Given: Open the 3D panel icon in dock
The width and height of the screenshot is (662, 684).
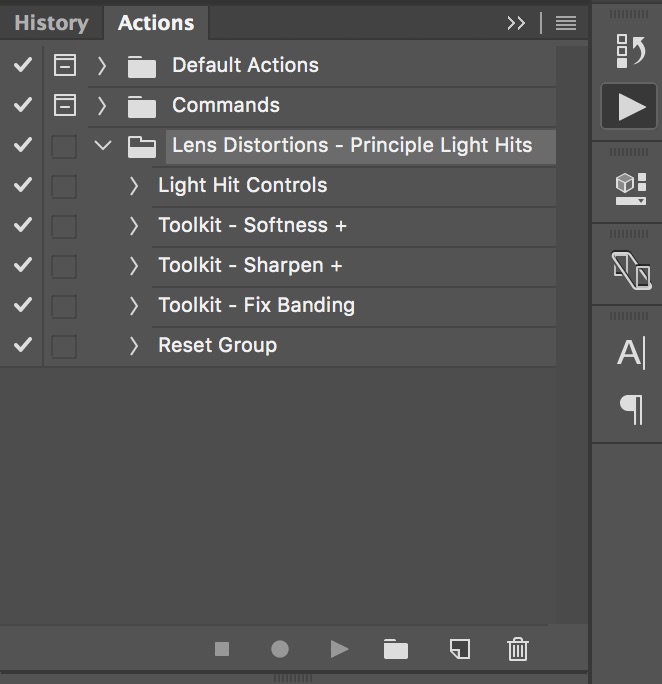Looking at the screenshot, I should pyautogui.click(x=631, y=189).
